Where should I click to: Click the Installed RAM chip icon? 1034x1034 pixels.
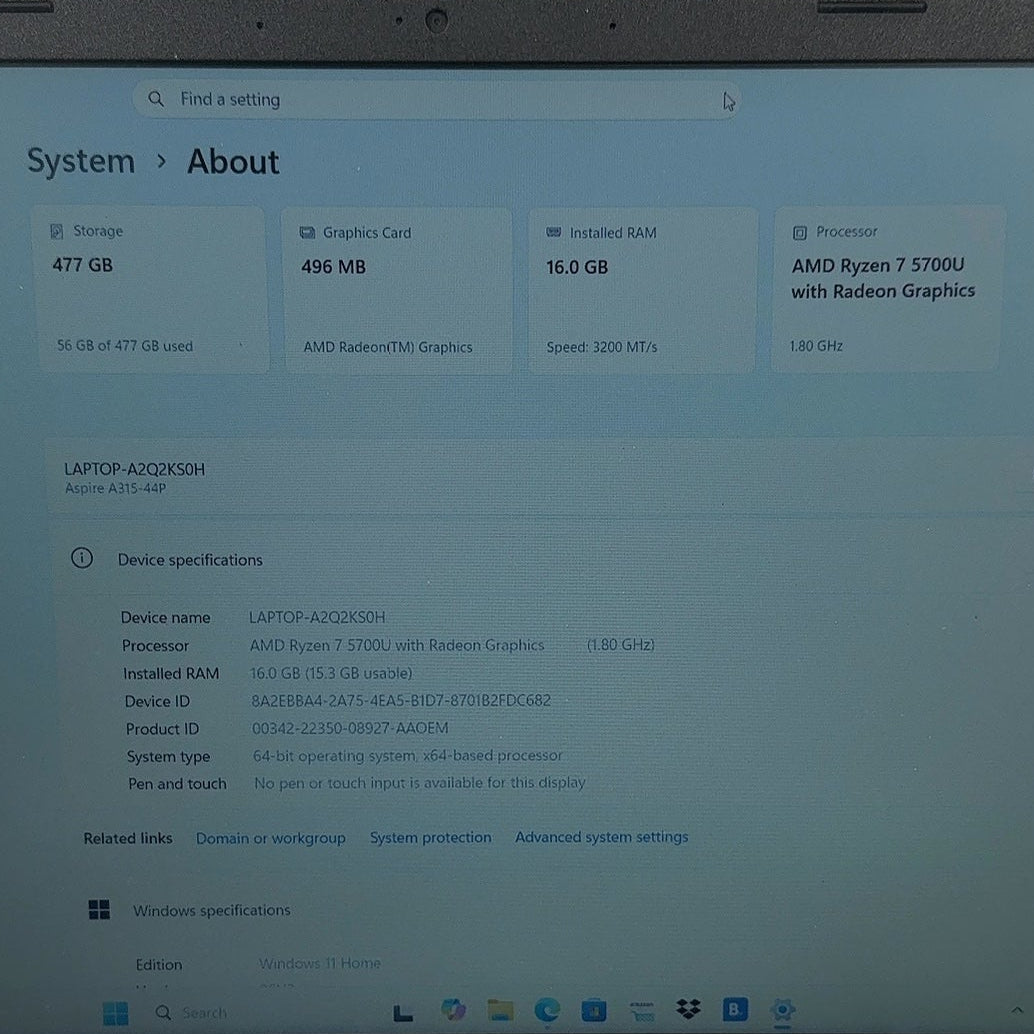click(x=554, y=232)
